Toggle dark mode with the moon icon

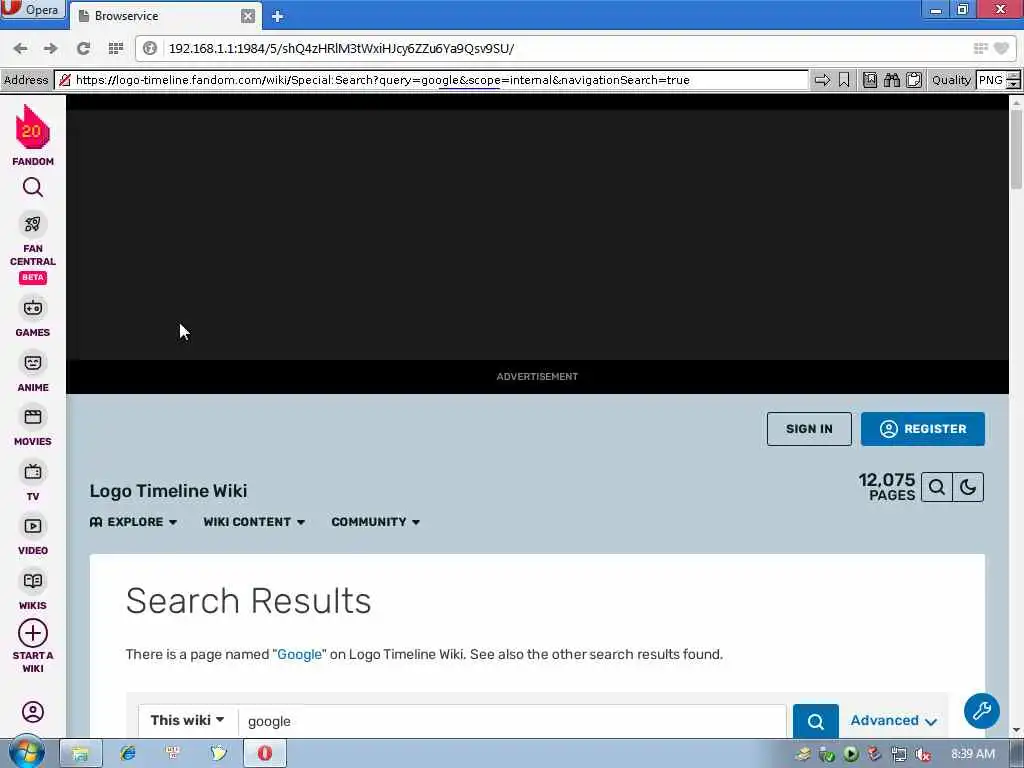click(x=968, y=487)
